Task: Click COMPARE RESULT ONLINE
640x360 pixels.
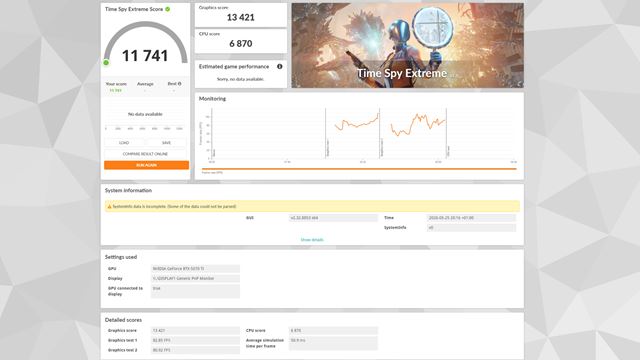Action: [145, 154]
